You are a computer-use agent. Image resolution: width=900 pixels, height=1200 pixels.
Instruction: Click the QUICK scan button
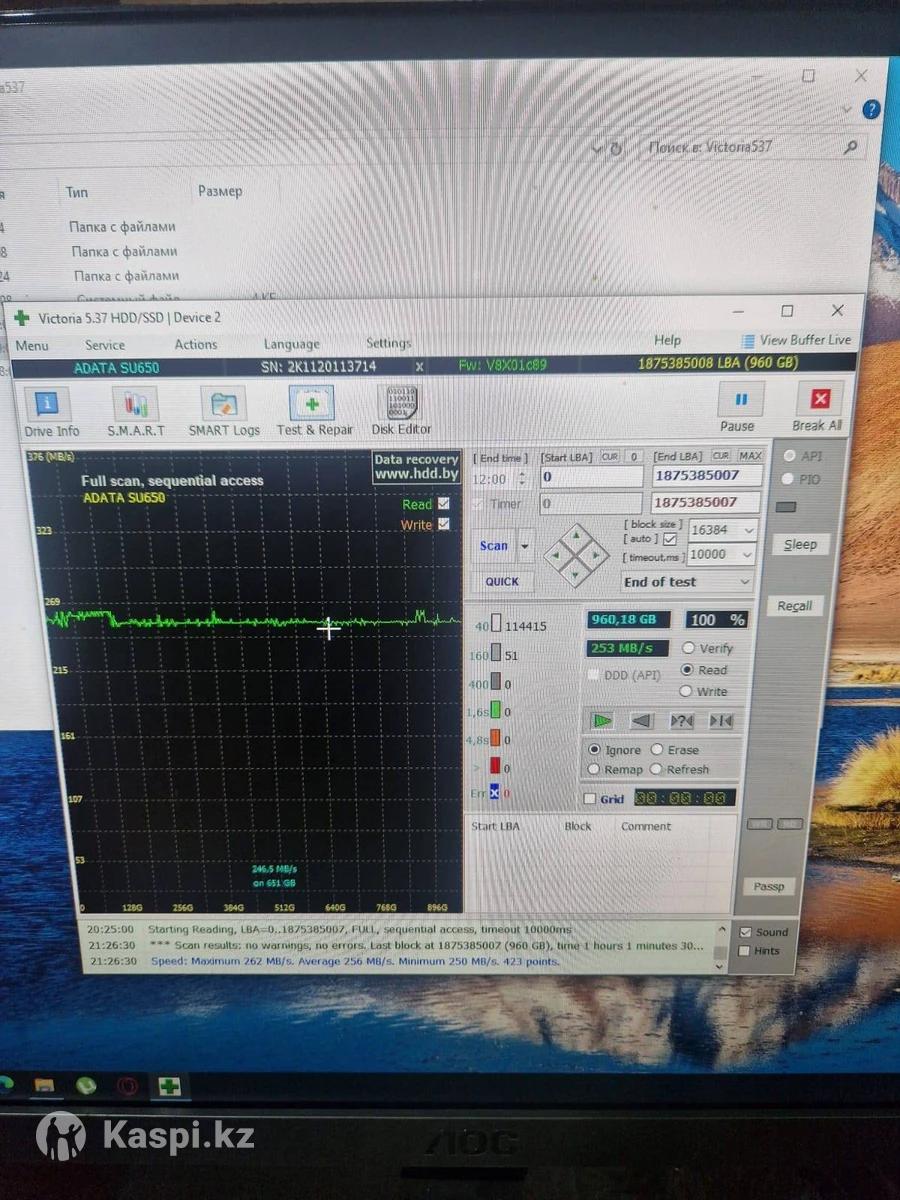tap(502, 582)
